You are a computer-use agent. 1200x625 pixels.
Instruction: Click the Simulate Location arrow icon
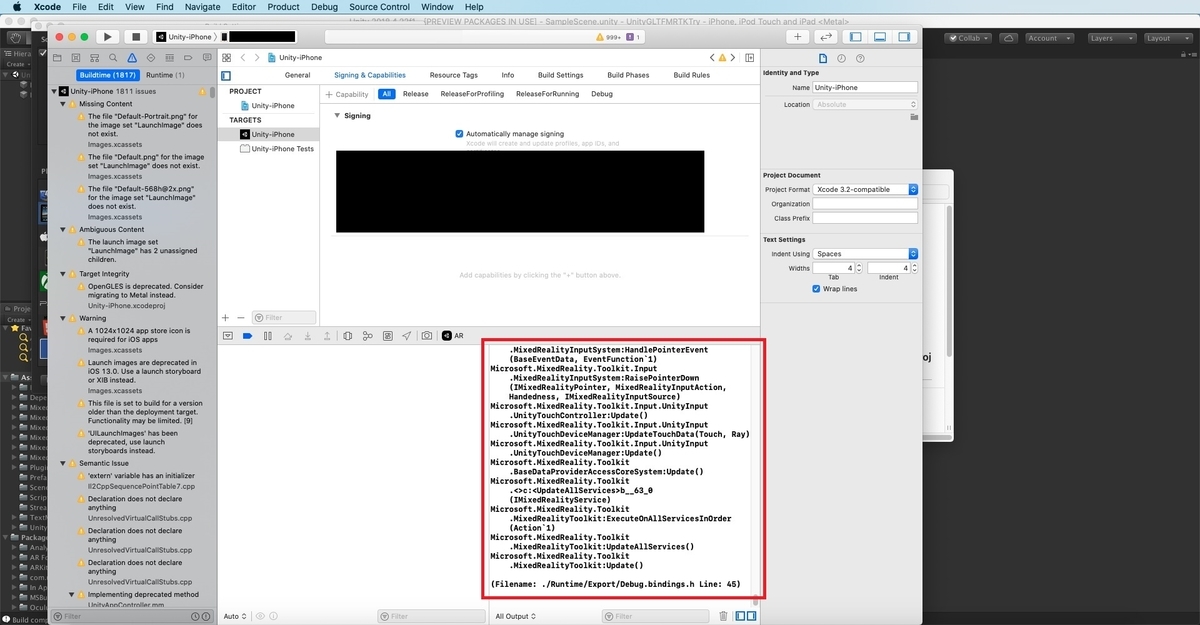coord(407,336)
